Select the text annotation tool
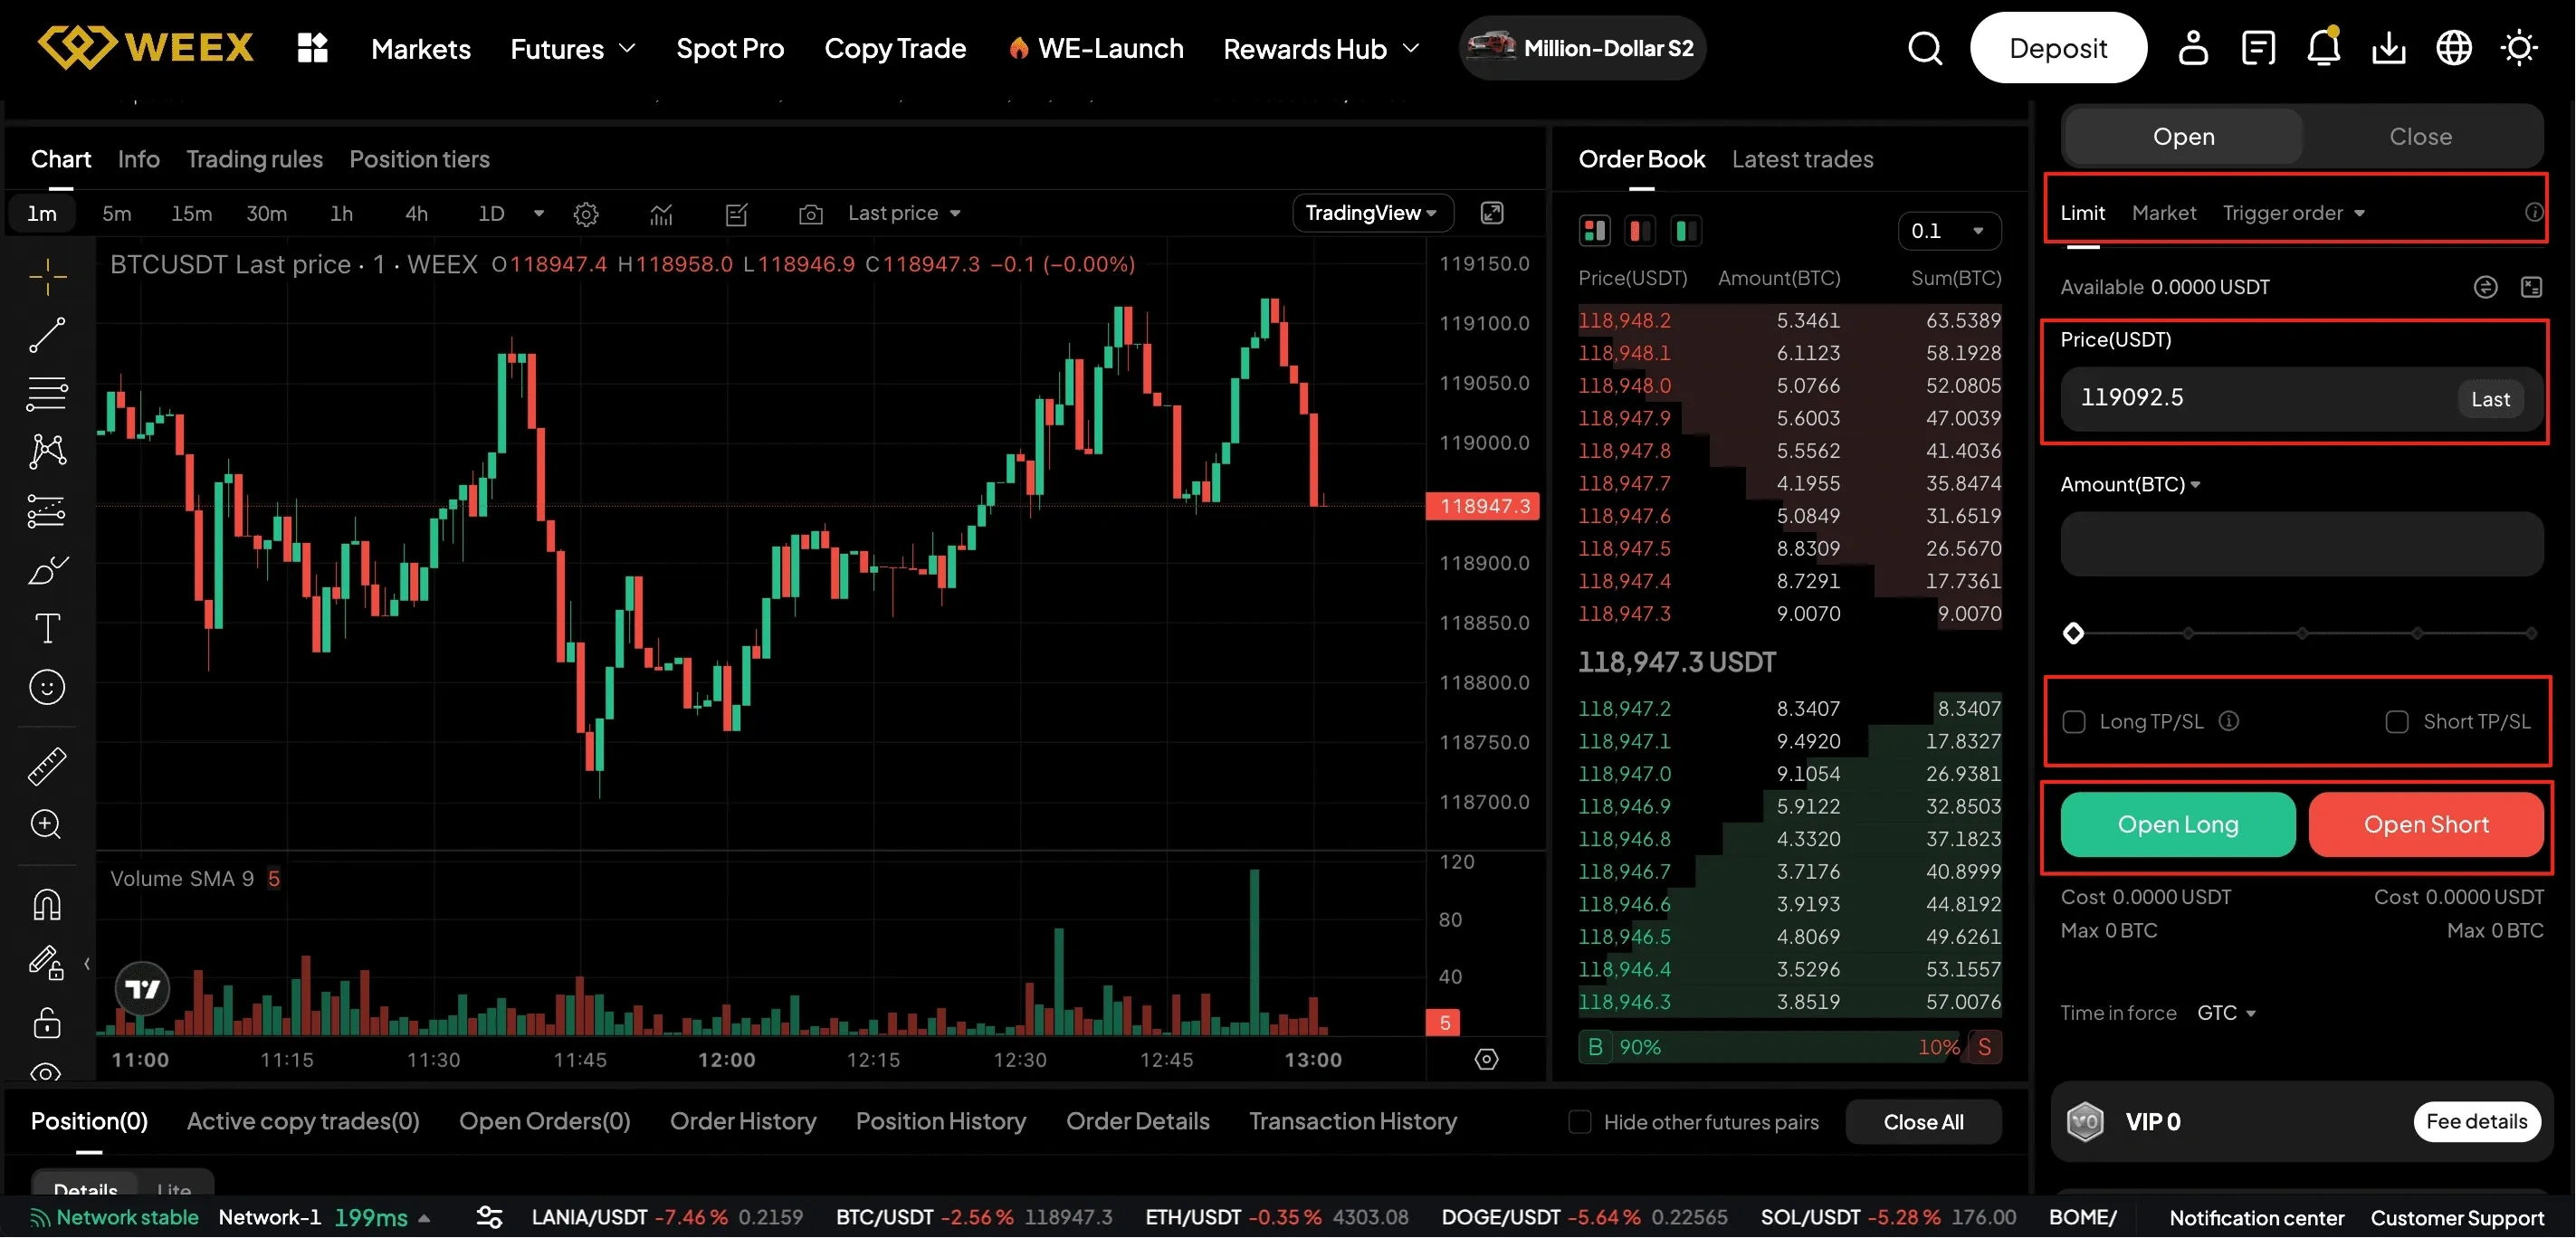Screen dimensions: 2576x1238 tap(46, 628)
